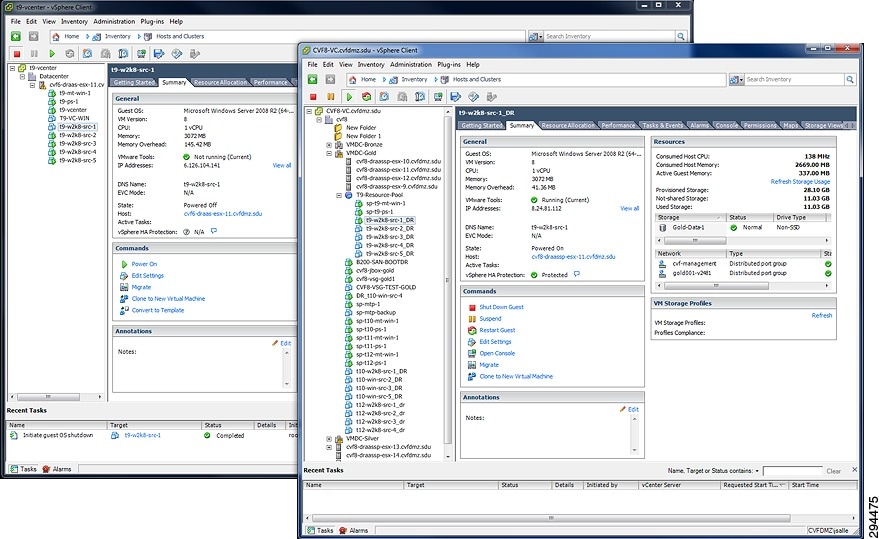The width and height of the screenshot is (879, 539).
Task: Click the Search Inventory field in CVF8-VC
Action: point(794,80)
